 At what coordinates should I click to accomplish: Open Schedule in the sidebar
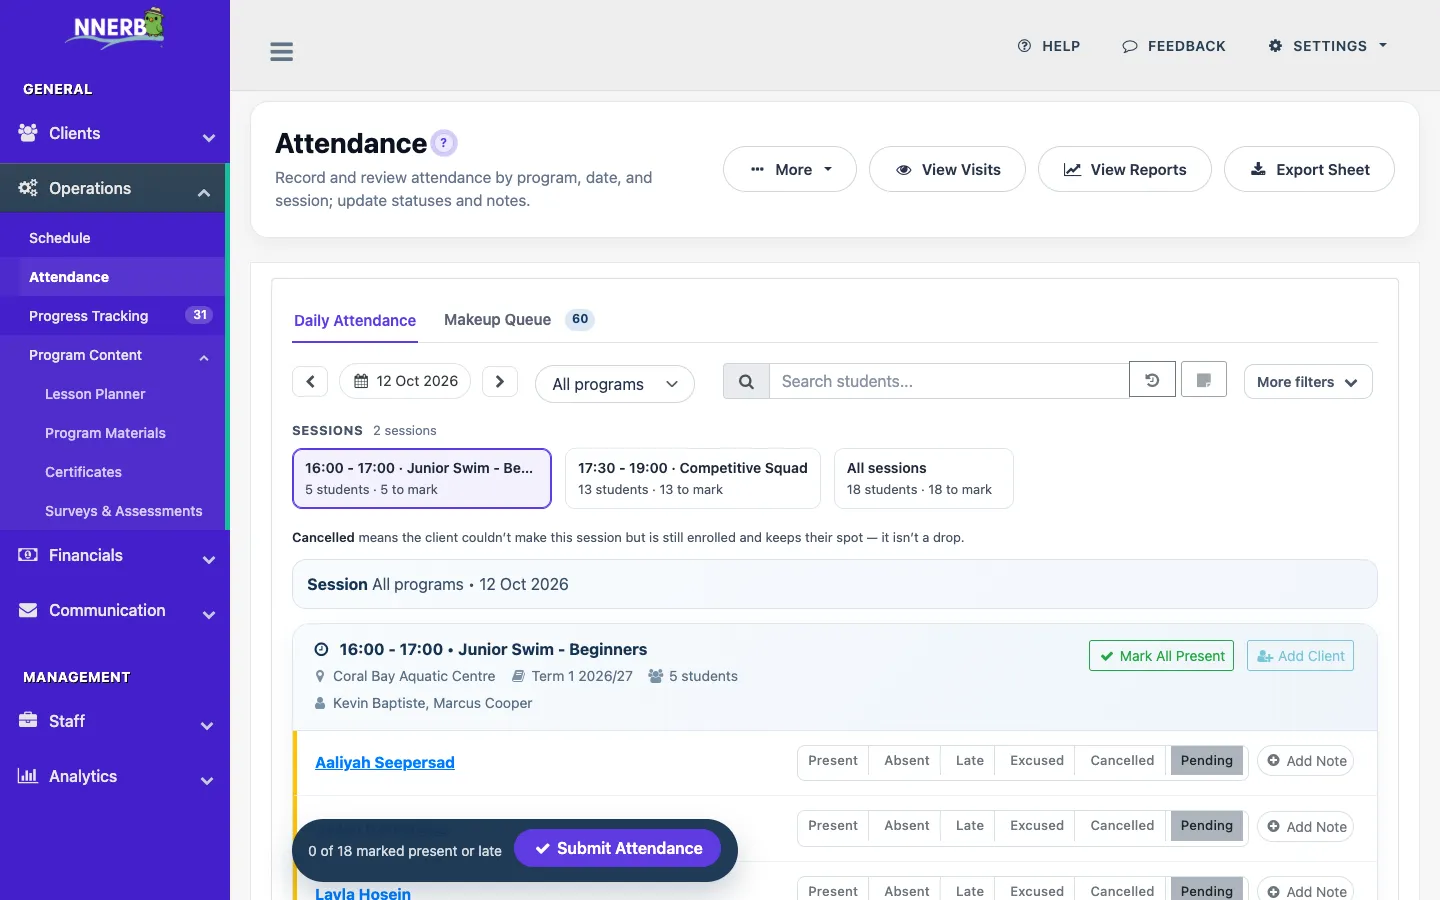coord(113,238)
